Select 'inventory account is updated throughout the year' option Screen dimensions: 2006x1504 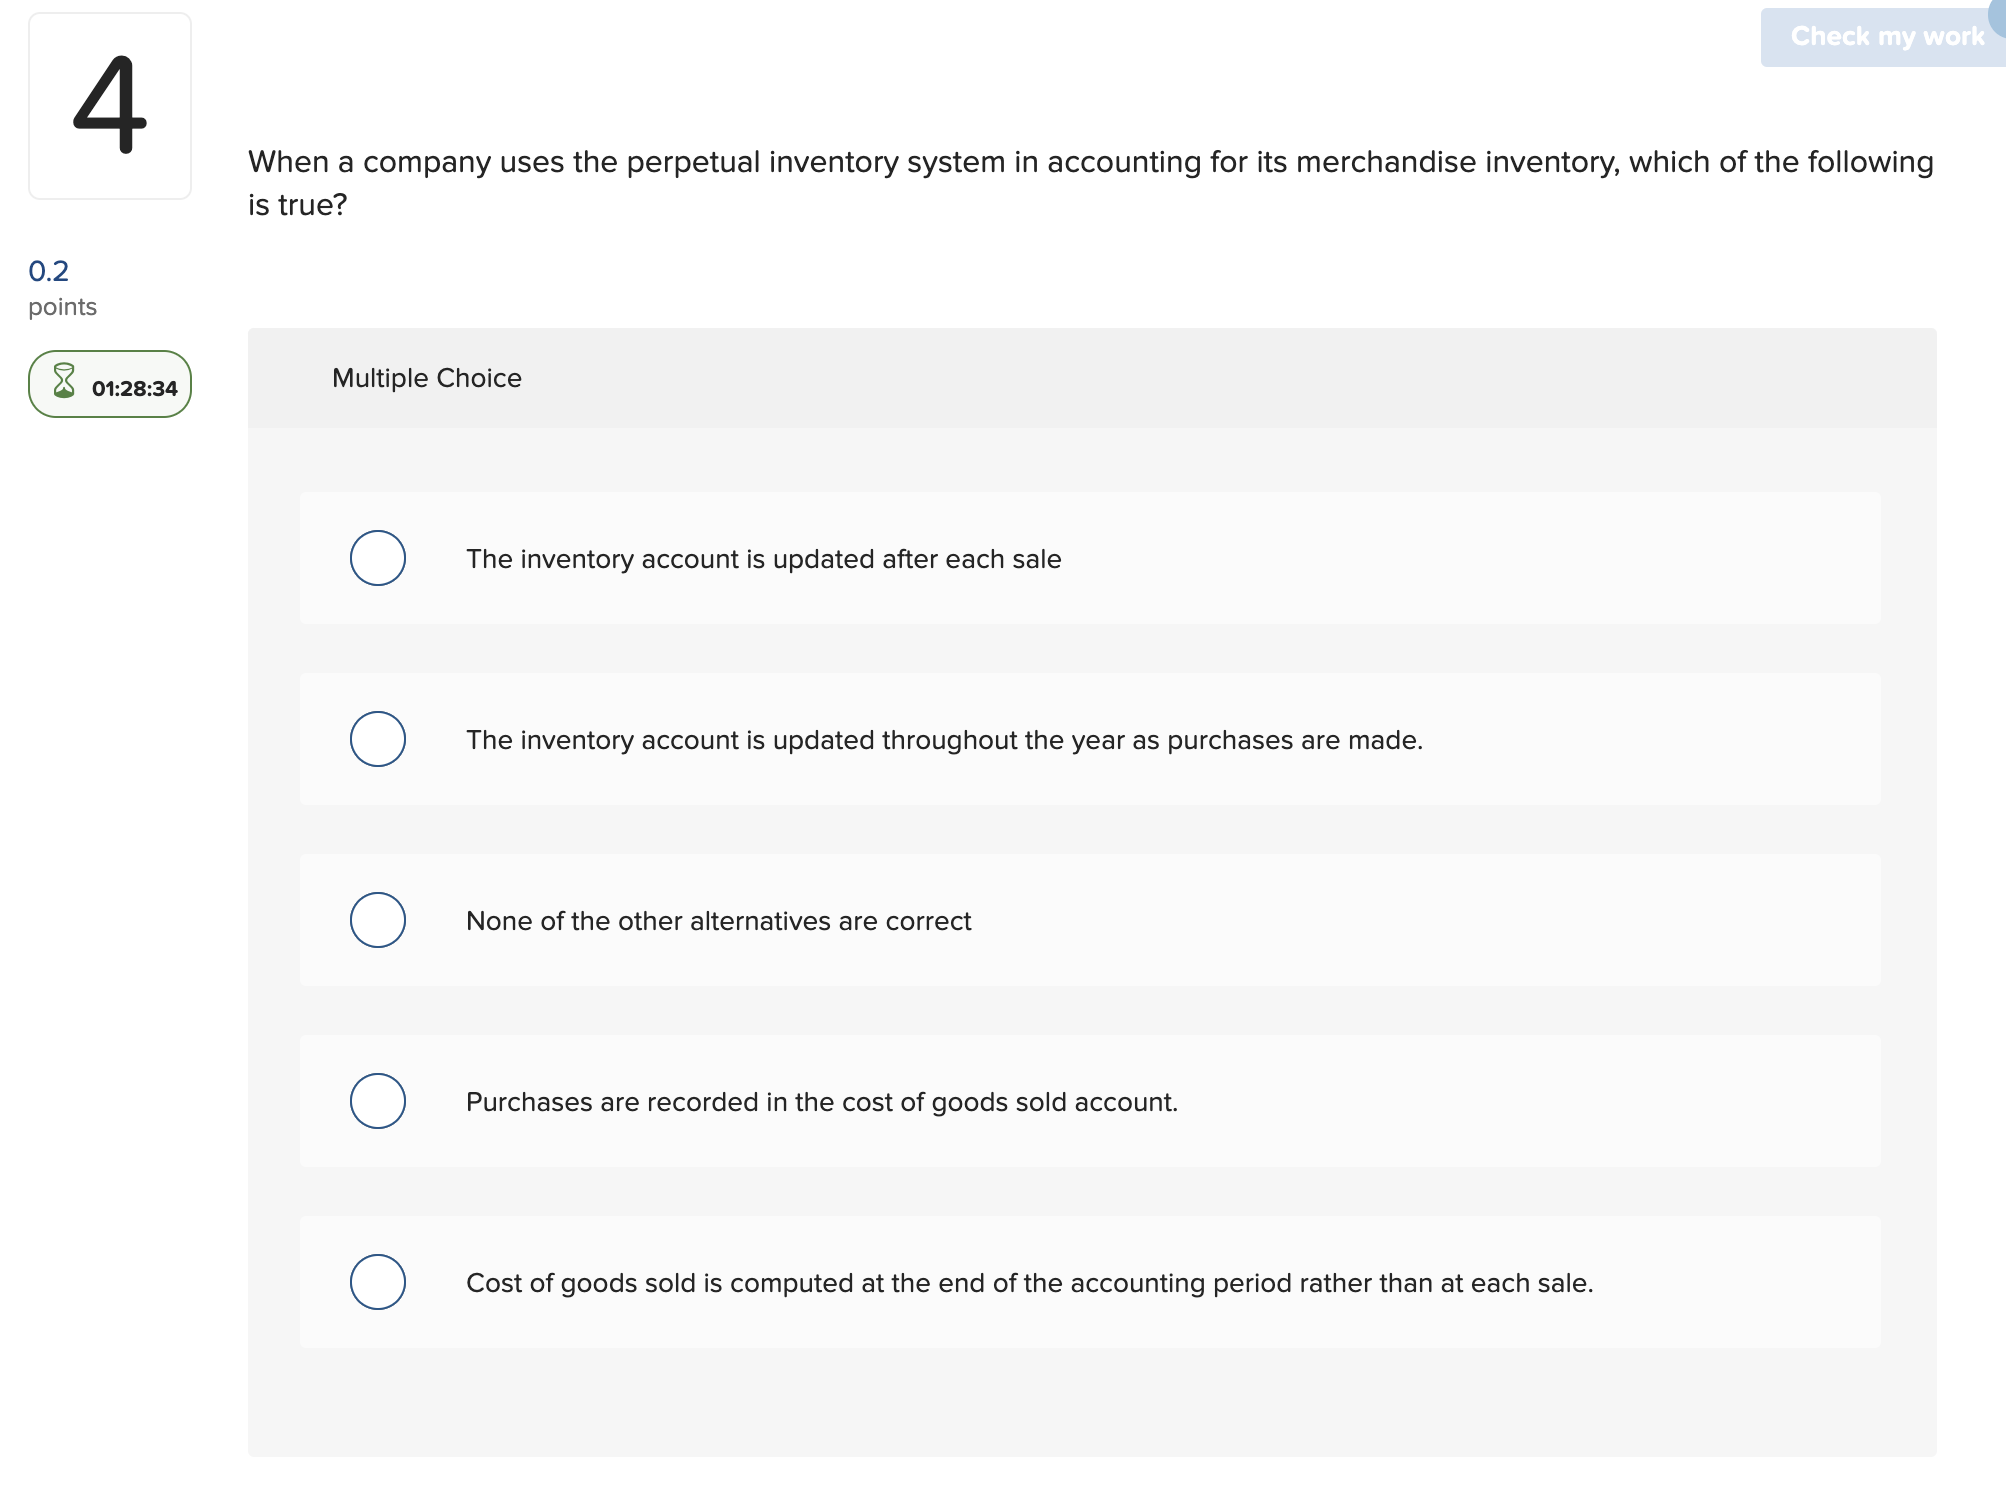coord(377,739)
